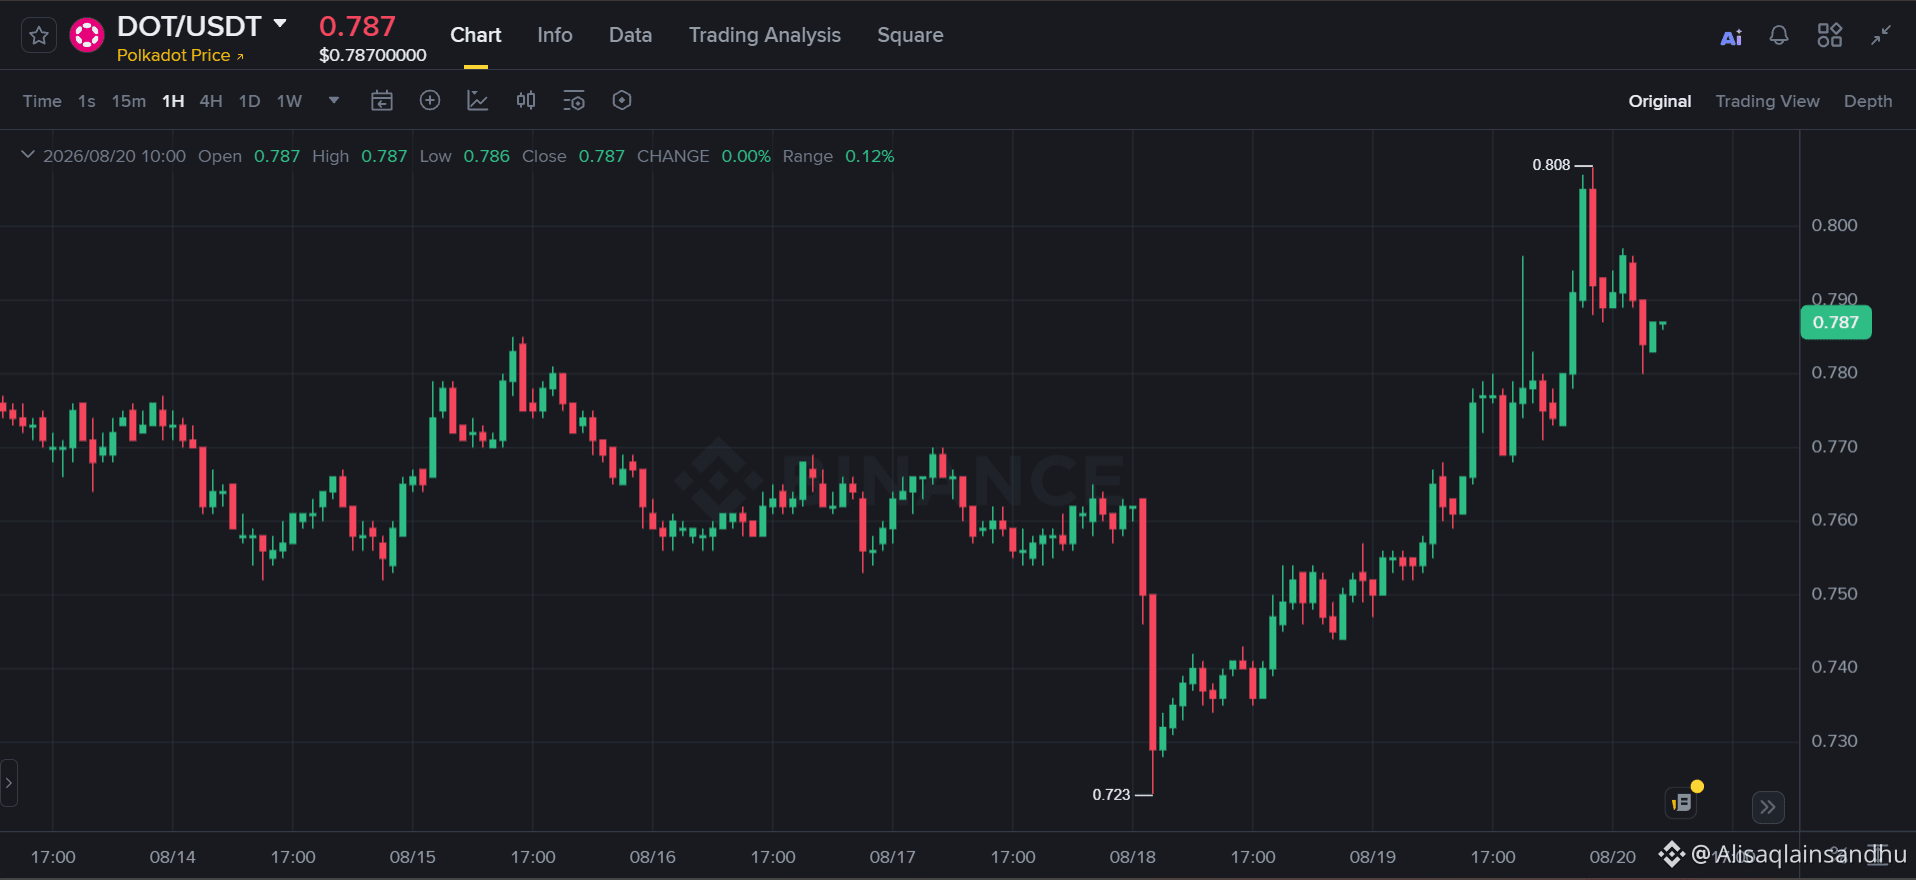Open the hexagon chart settings icon
The height and width of the screenshot is (880, 1916).
[x=622, y=101]
